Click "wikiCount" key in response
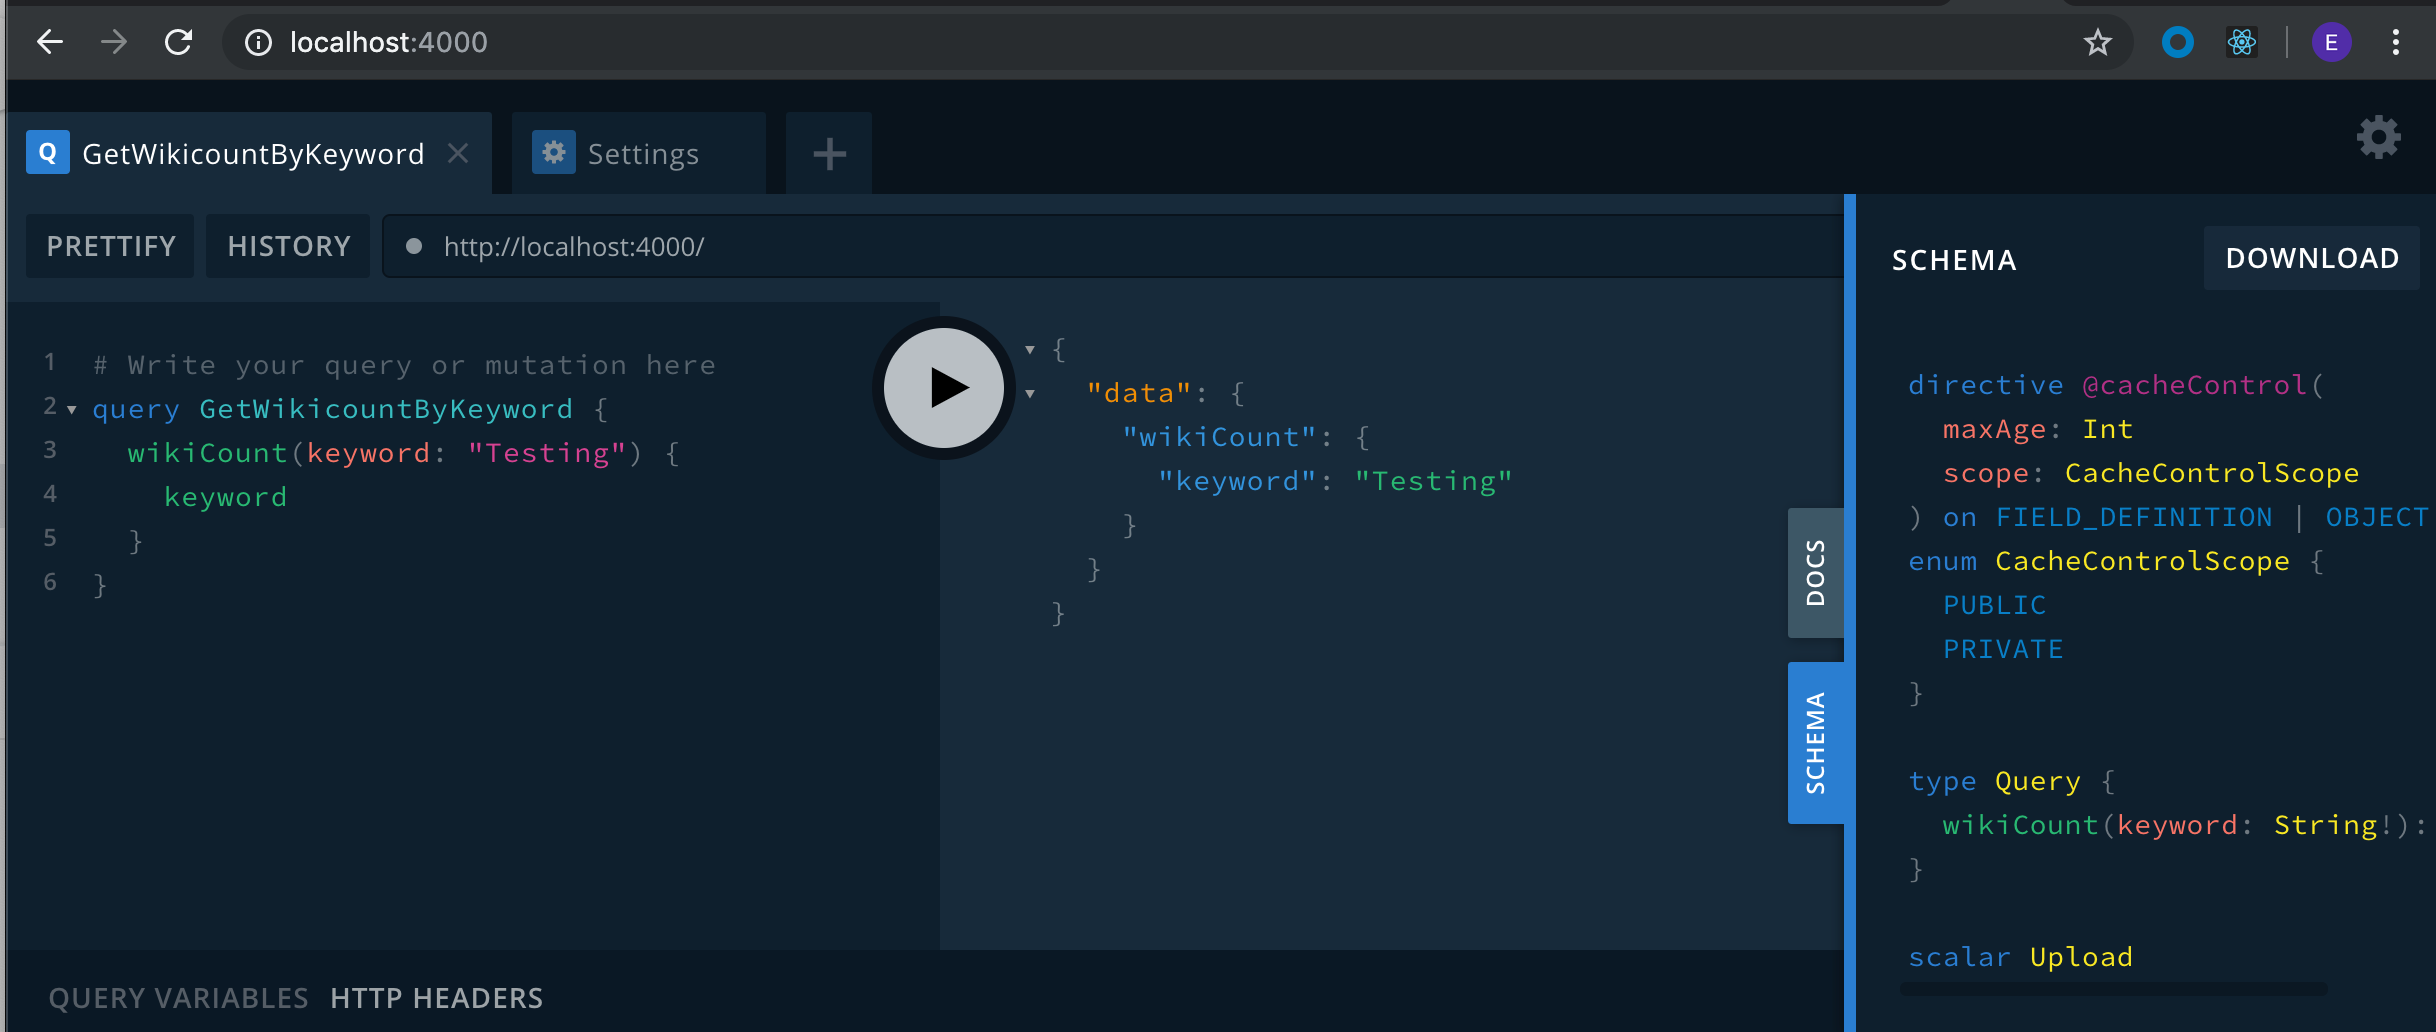The height and width of the screenshot is (1032, 2436). pyautogui.click(x=1219, y=437)
